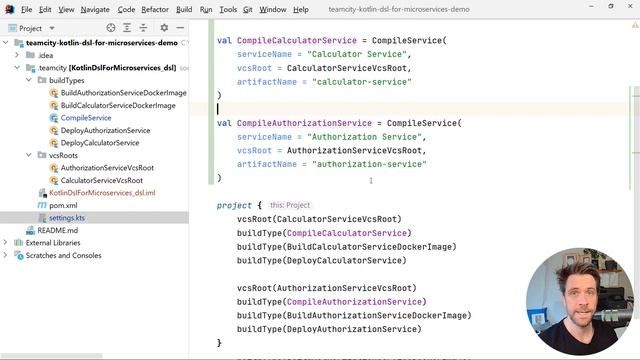
Task: Click the presenter webcam thumbnail
Action: pos(580,301)
